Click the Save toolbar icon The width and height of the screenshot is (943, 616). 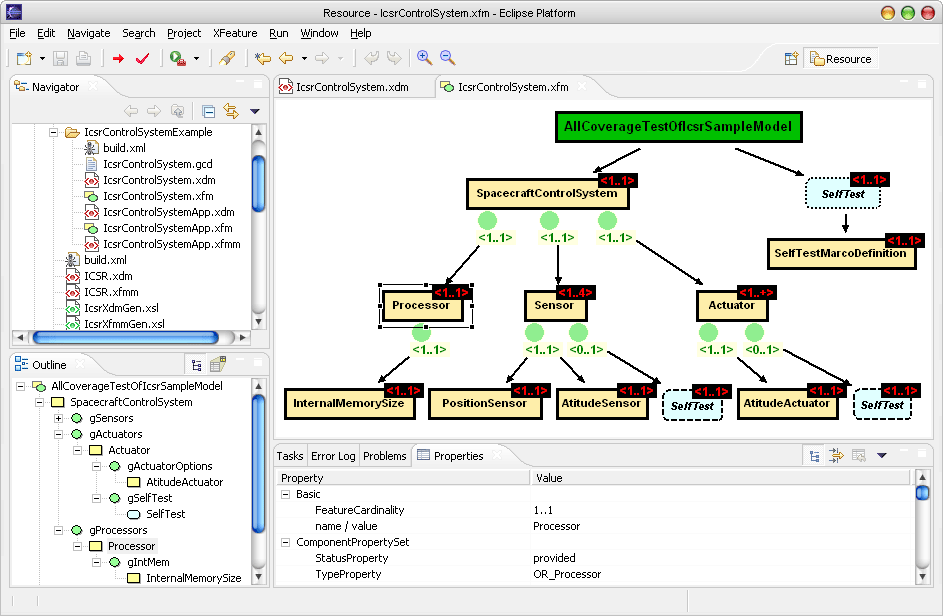tap(60, 58)
